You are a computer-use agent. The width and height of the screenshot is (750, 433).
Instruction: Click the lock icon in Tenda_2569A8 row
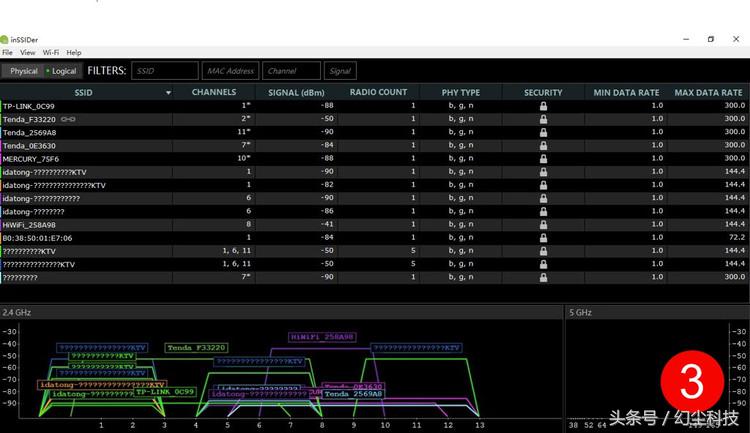click(543, 132)
